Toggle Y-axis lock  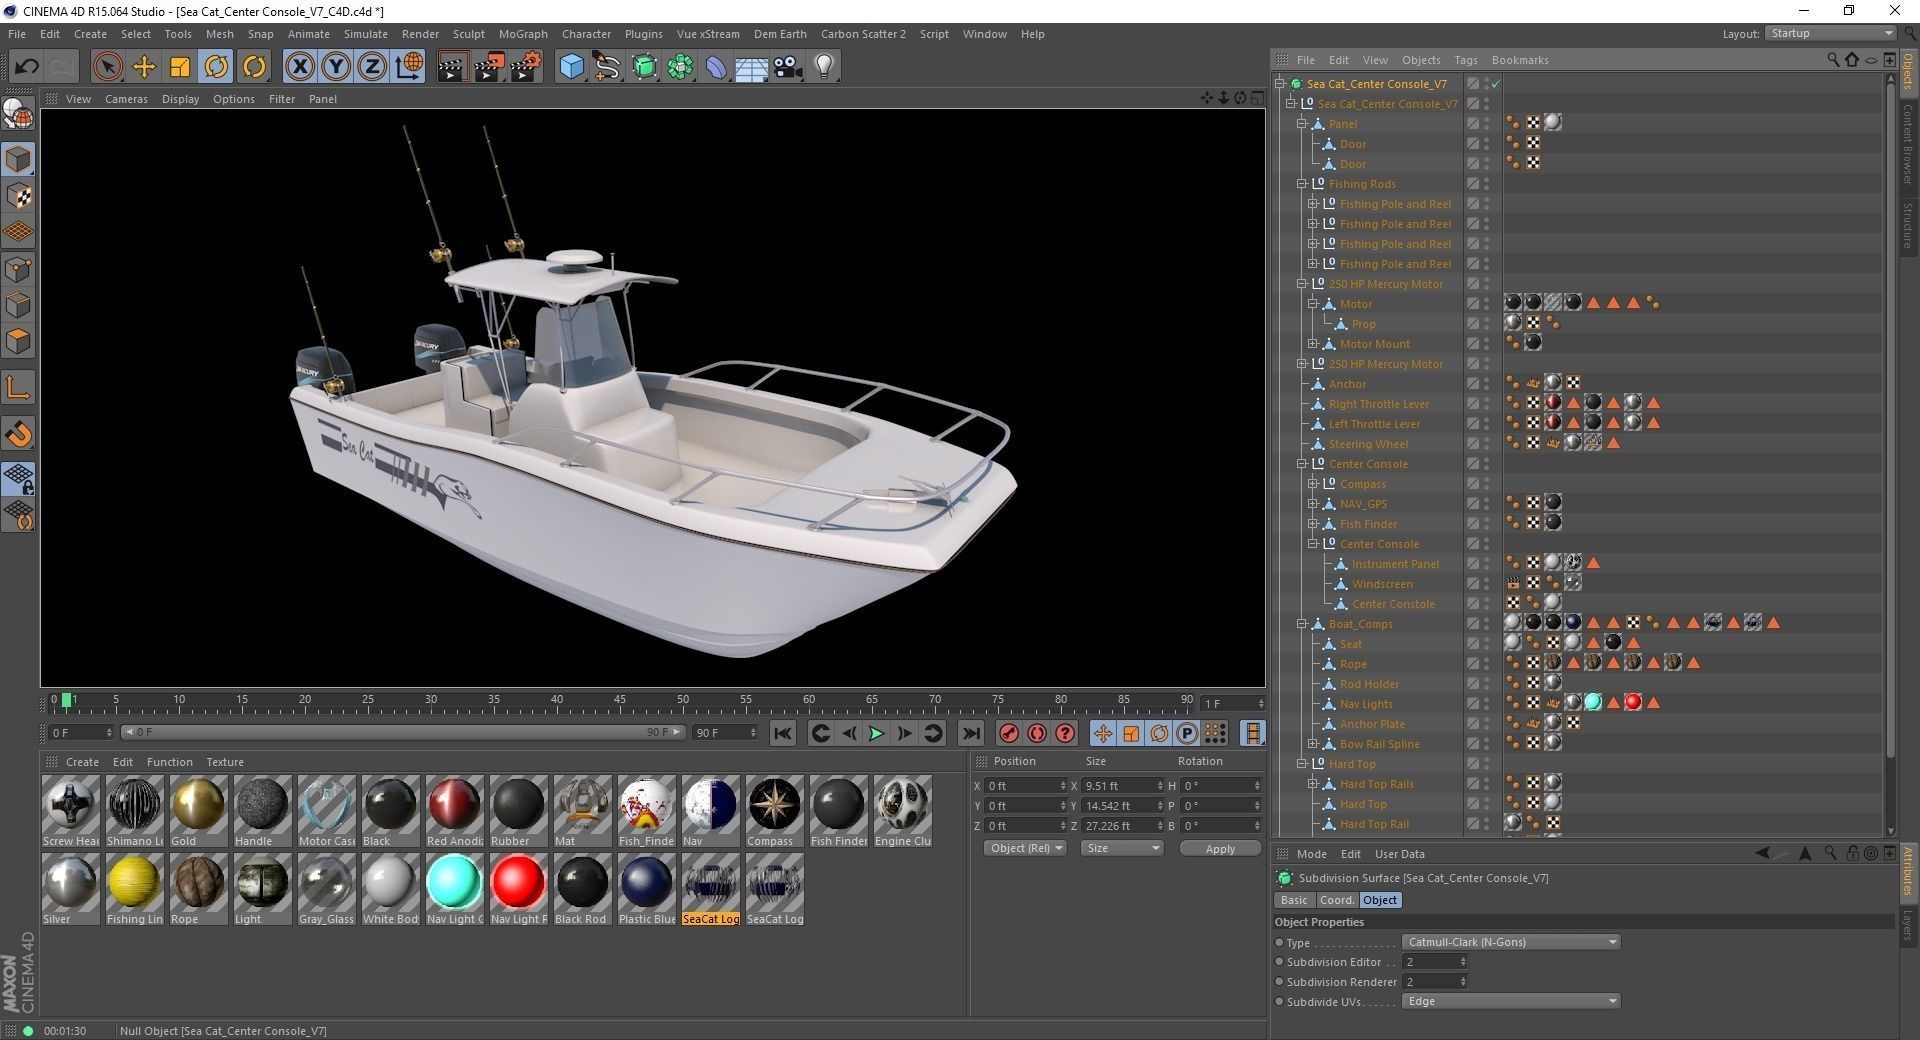[336, 67]
